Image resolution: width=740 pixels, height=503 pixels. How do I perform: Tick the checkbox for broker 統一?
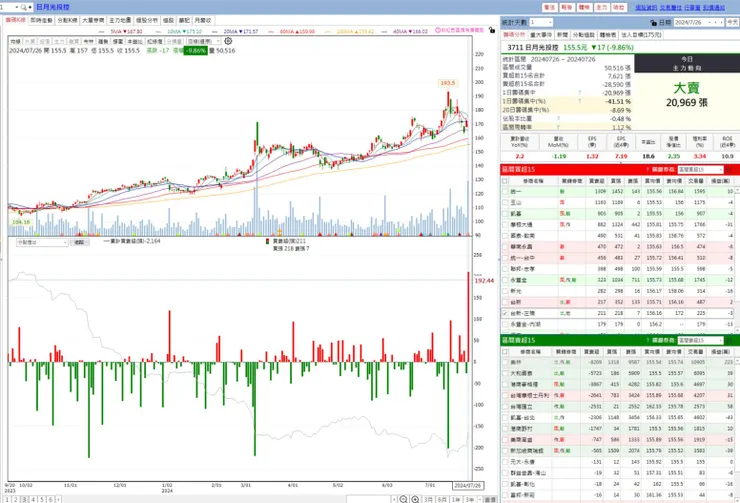coord(505,192)
